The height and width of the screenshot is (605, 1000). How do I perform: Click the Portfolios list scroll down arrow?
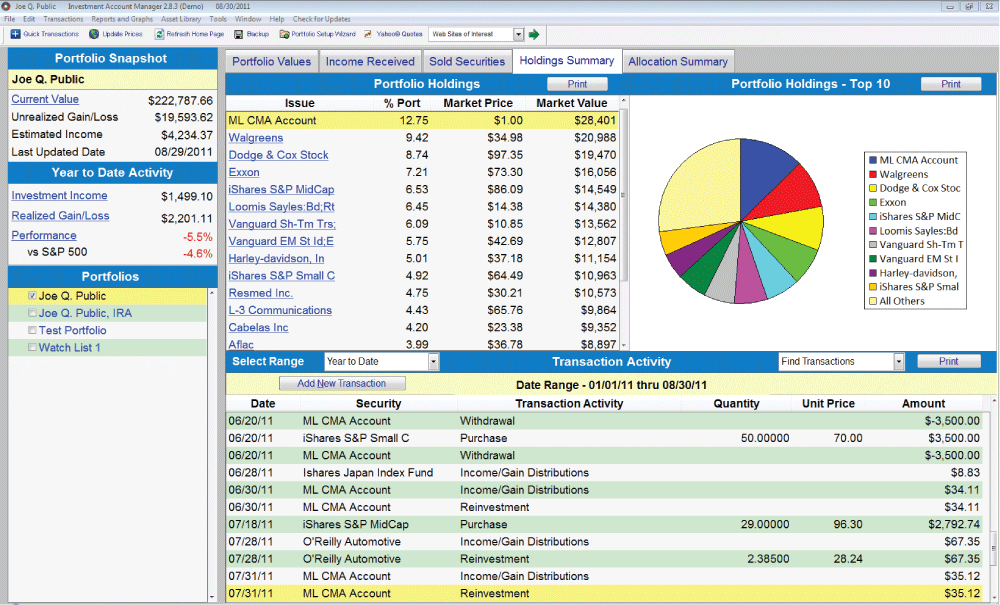tap(212, 597)
